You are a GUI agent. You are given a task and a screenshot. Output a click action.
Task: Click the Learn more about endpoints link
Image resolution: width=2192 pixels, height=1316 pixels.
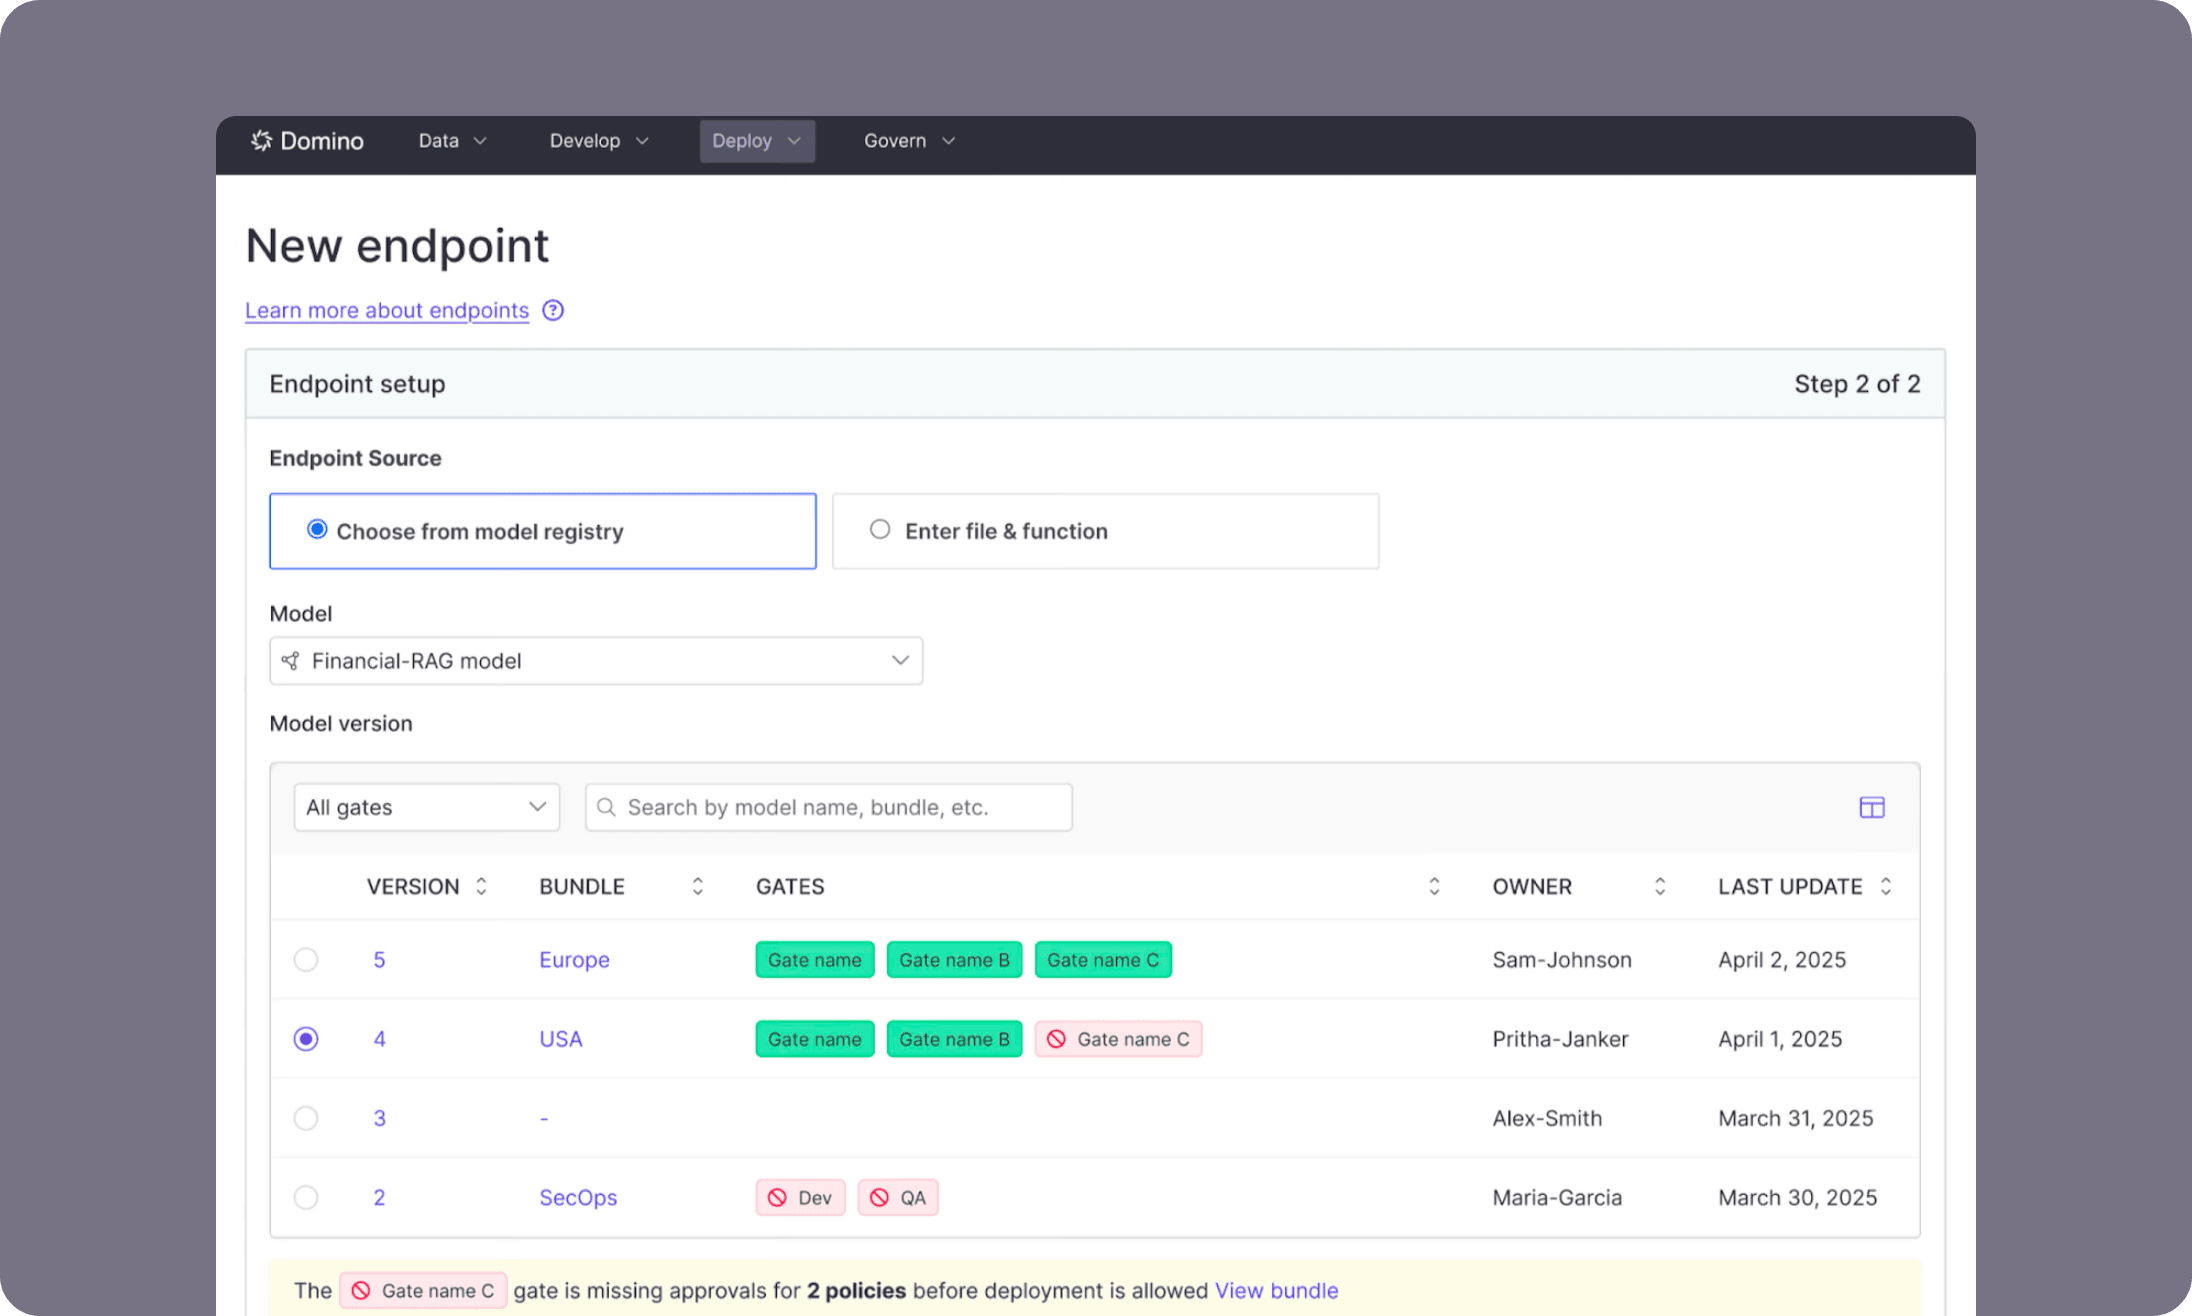pyautogui.click(x=387, y=310)
